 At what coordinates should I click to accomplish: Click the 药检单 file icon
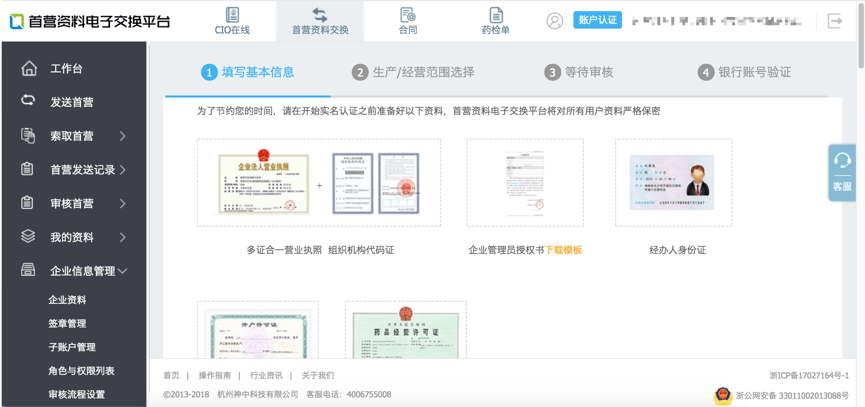[x=496, y=14]
